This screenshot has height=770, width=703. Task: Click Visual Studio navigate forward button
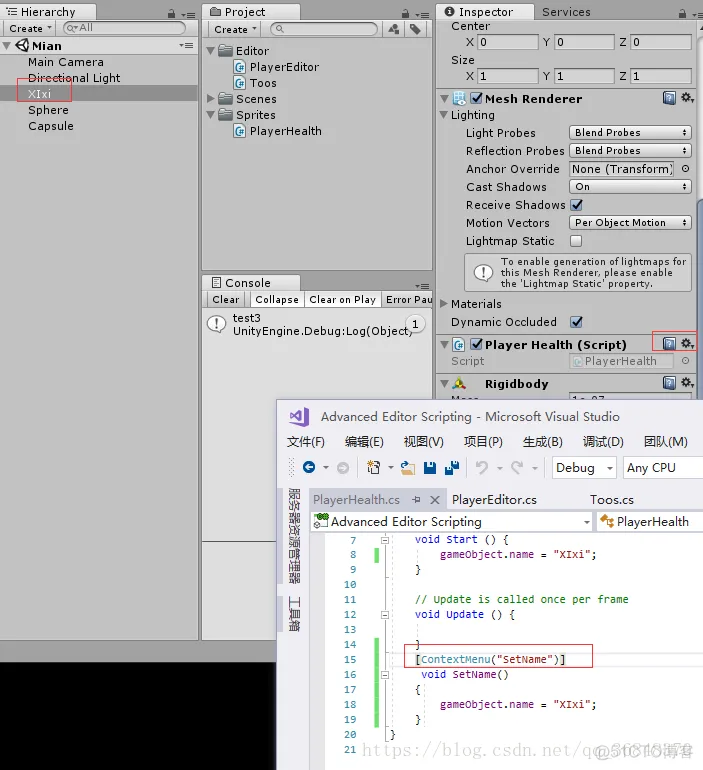[x=343, y=468]
